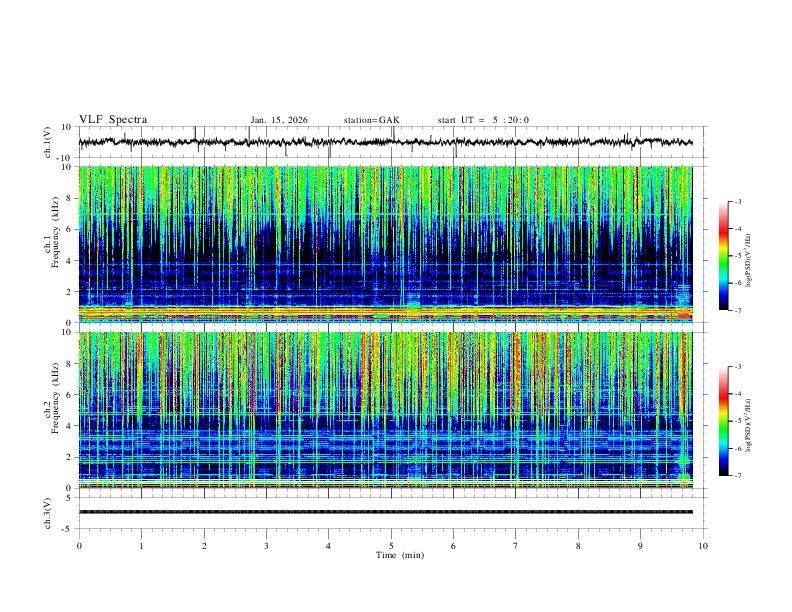Click the time axis tick label "10"
792x612 pixels.
click(703, 546)
